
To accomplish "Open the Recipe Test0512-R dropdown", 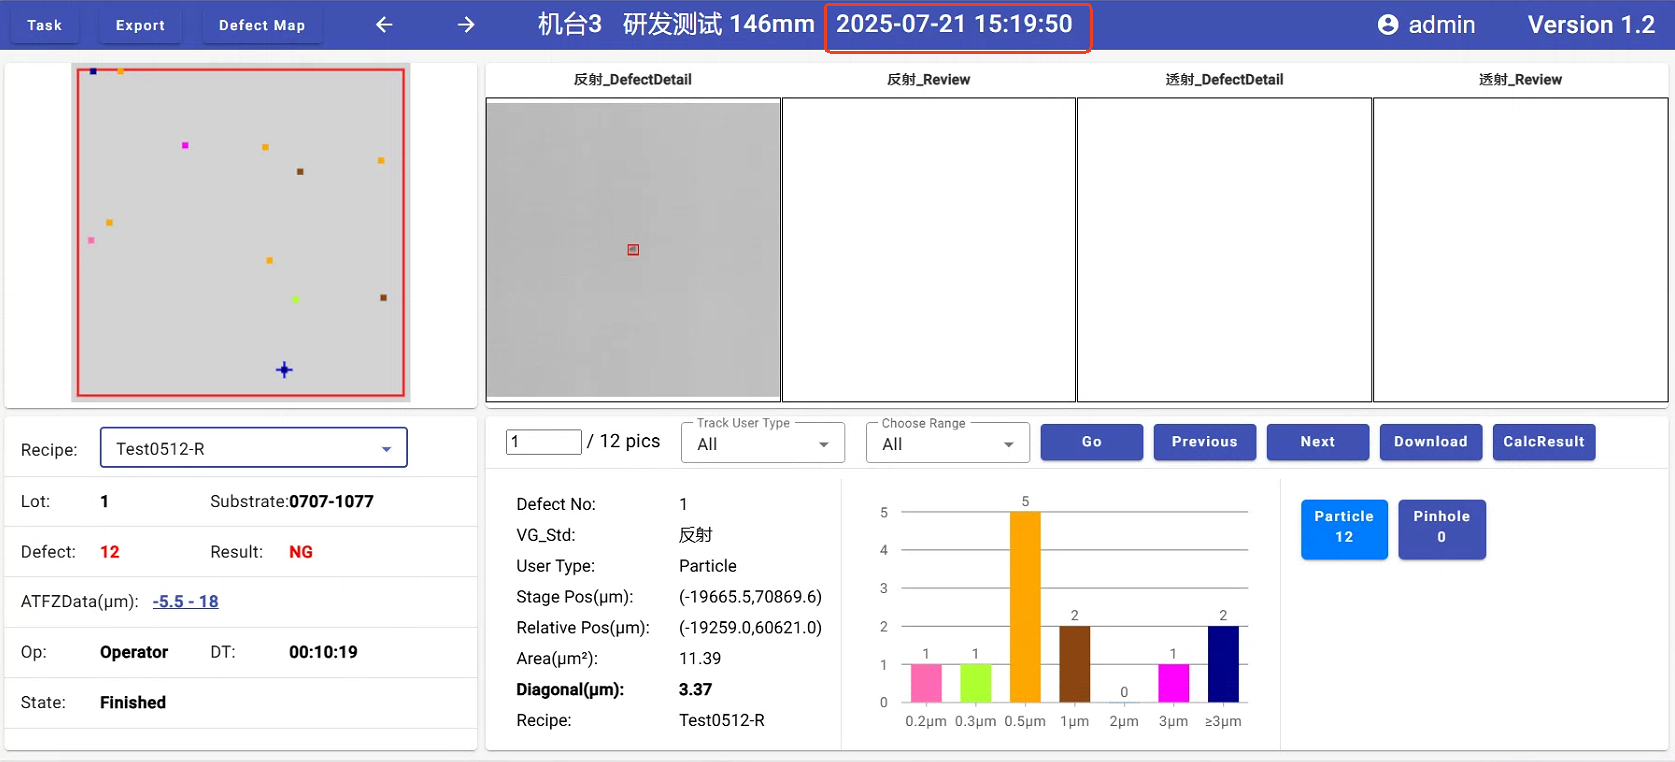I will tap(254, 448).
